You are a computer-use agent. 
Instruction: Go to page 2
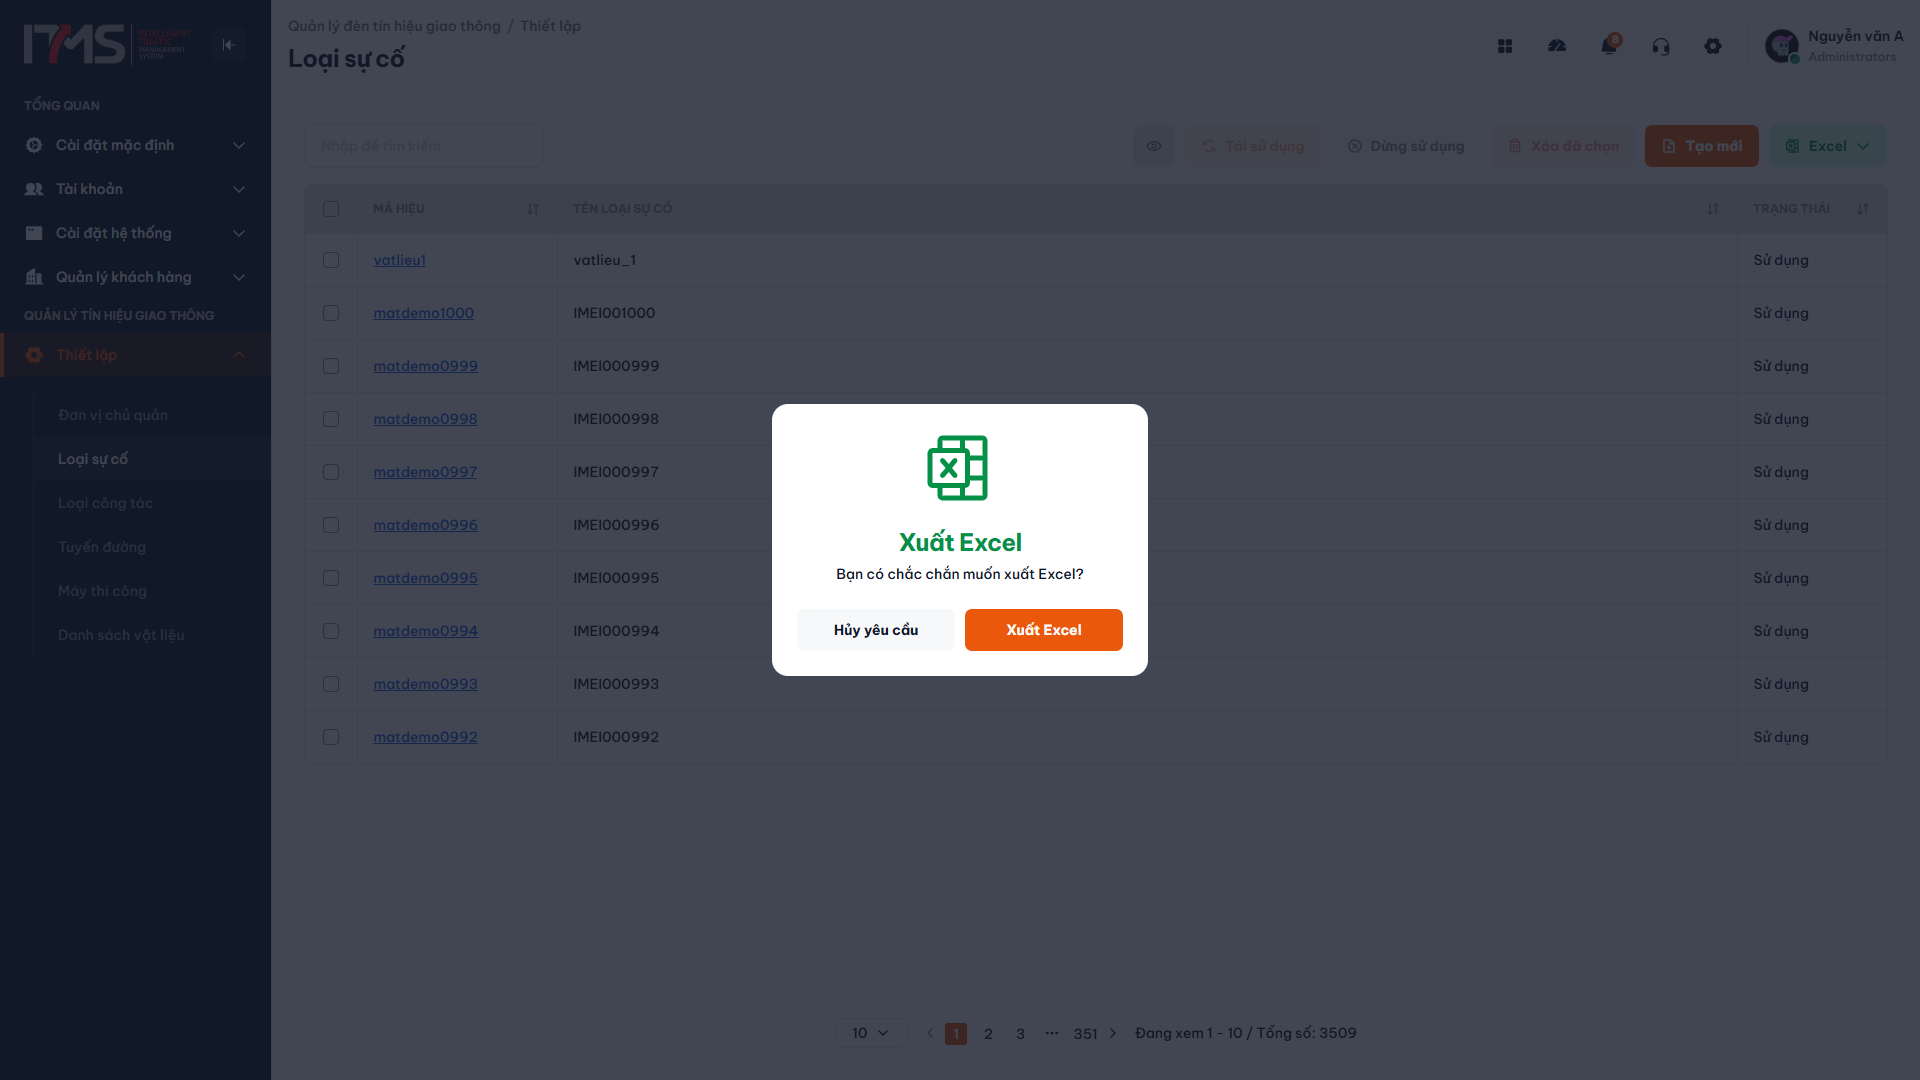[x=988, y=1034]
